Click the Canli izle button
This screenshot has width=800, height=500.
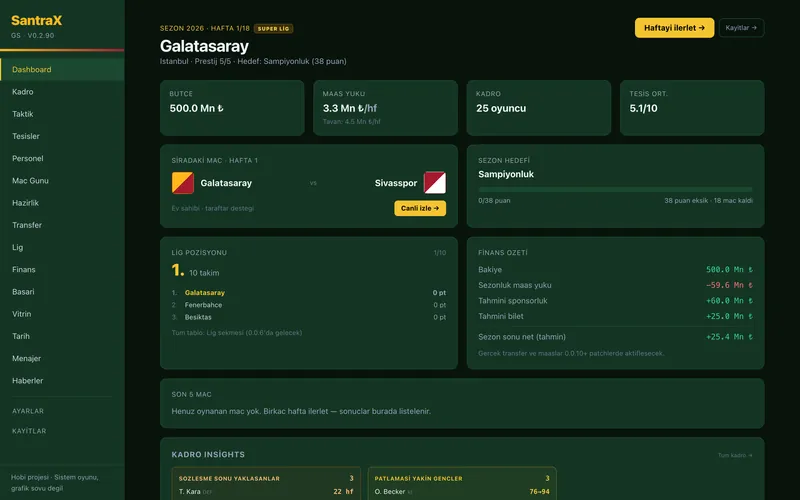coord(420,208)
